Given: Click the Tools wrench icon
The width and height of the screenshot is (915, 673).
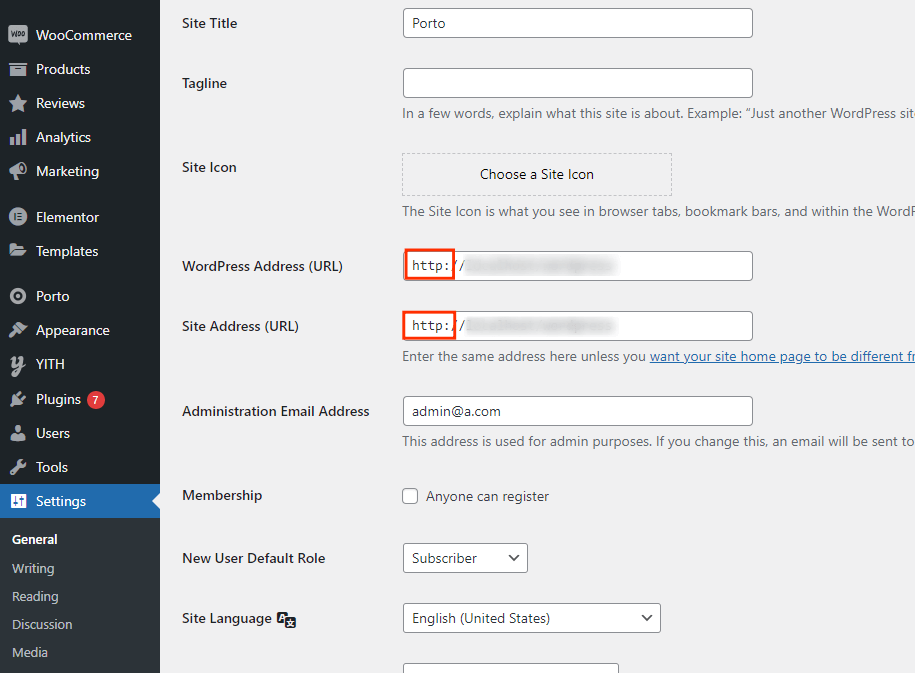Looking at the screenshot, I should [18, 467].
